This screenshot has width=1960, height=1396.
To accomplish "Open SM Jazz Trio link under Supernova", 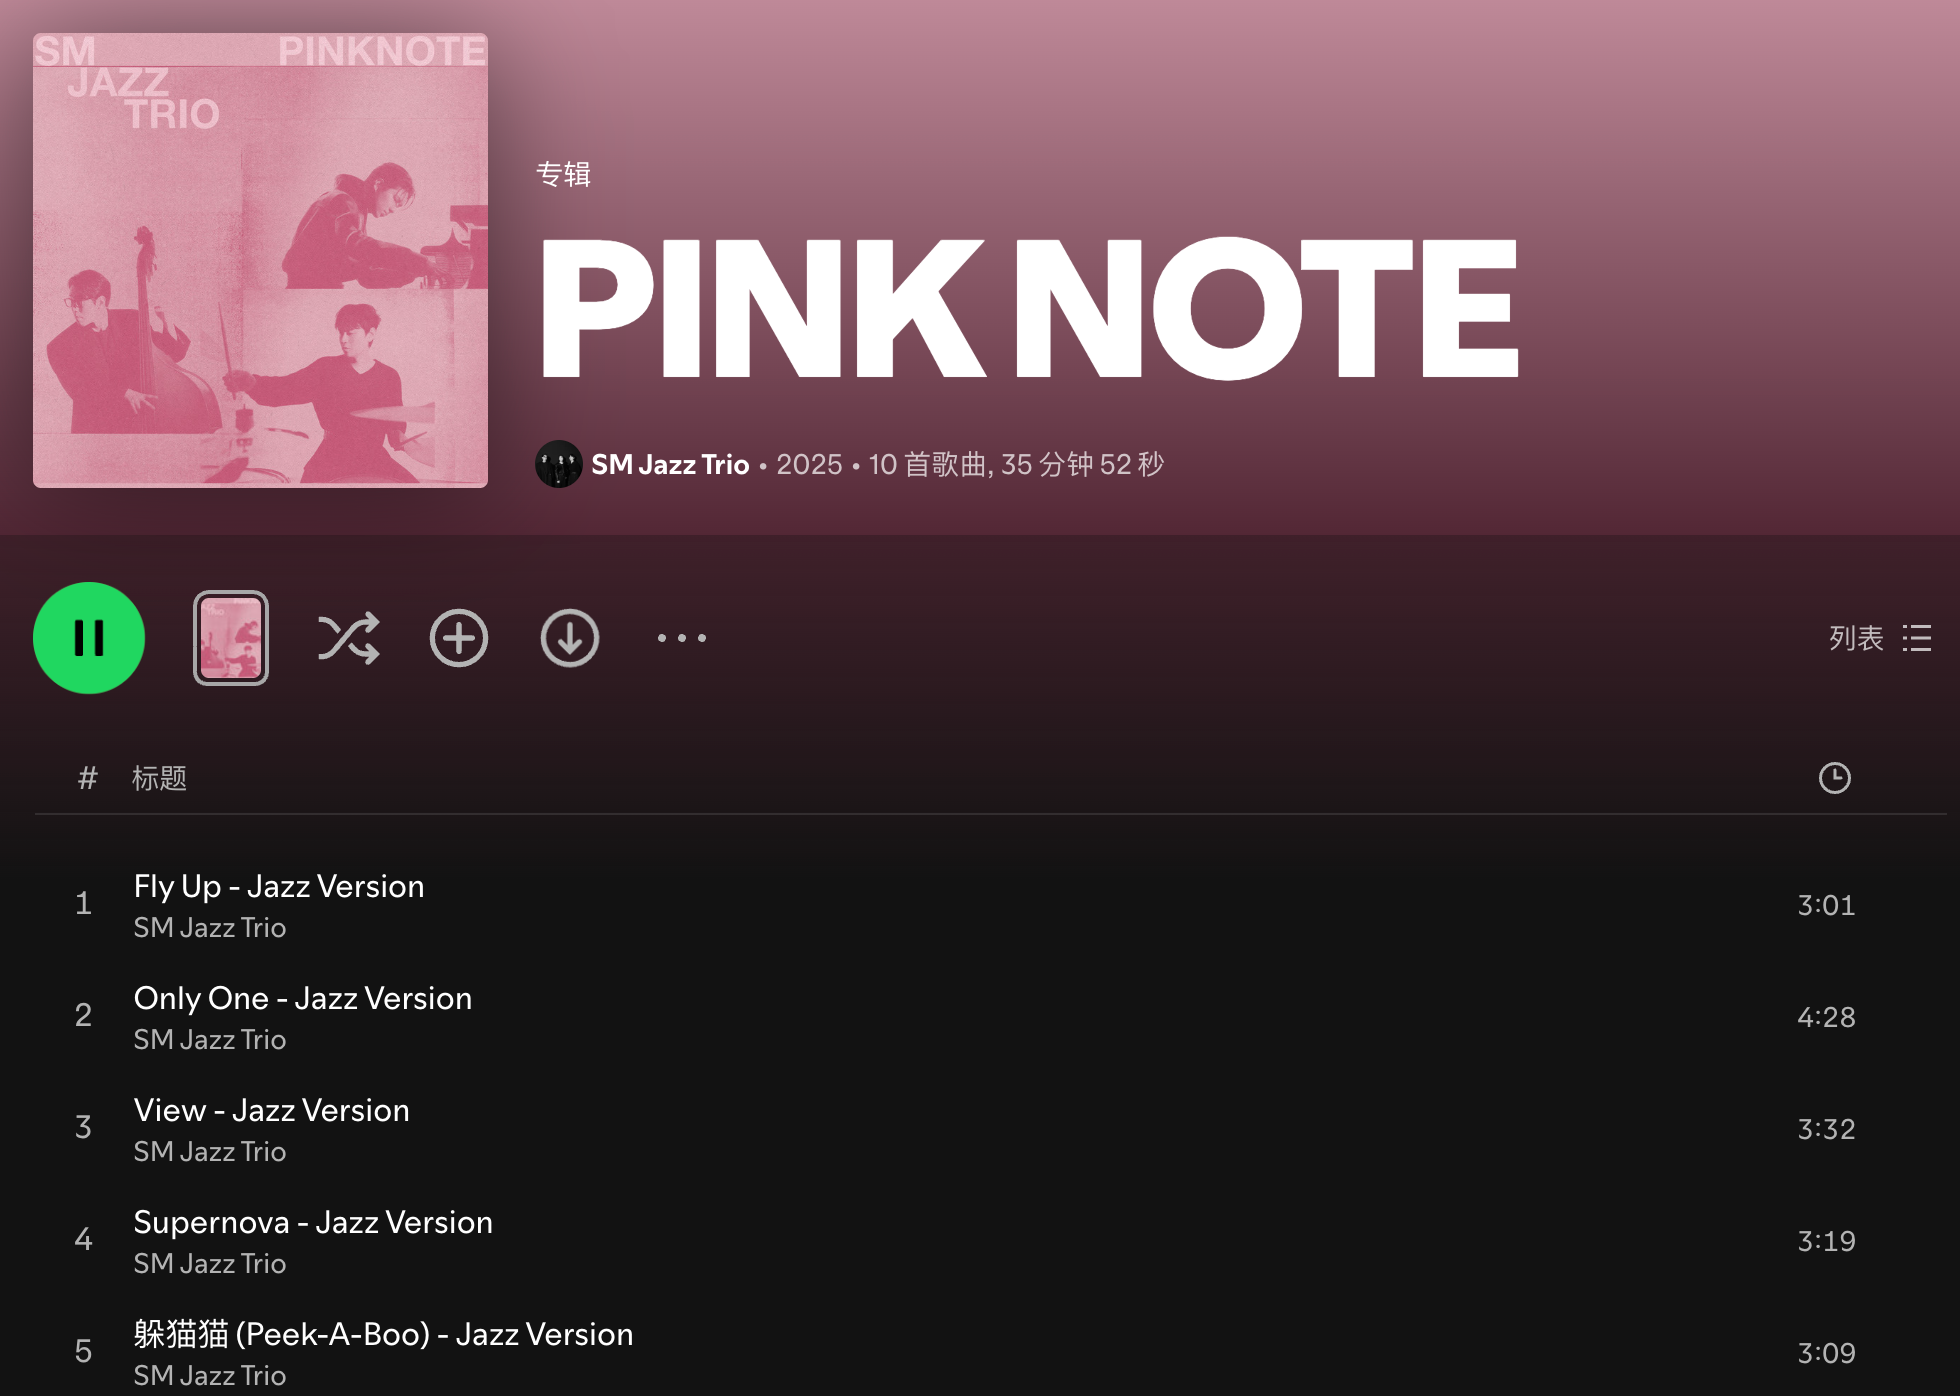I will pyautogui.click(x=210, y=1263).
